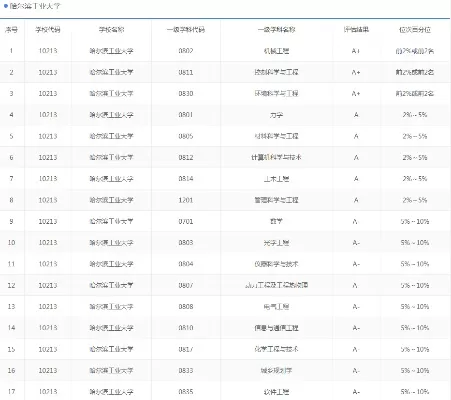The height and width of the screenshot is (400, 451).
Task: Select subject code 0812
Action: click(x=186, y=158)
